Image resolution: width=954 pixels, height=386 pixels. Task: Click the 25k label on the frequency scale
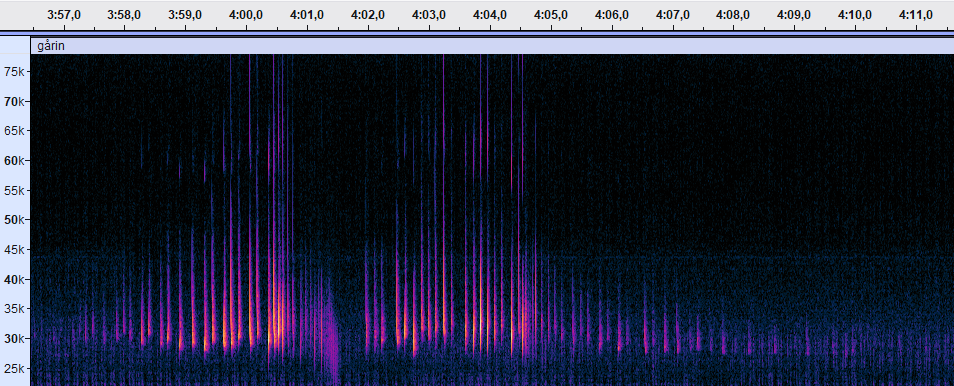point(13,368)
